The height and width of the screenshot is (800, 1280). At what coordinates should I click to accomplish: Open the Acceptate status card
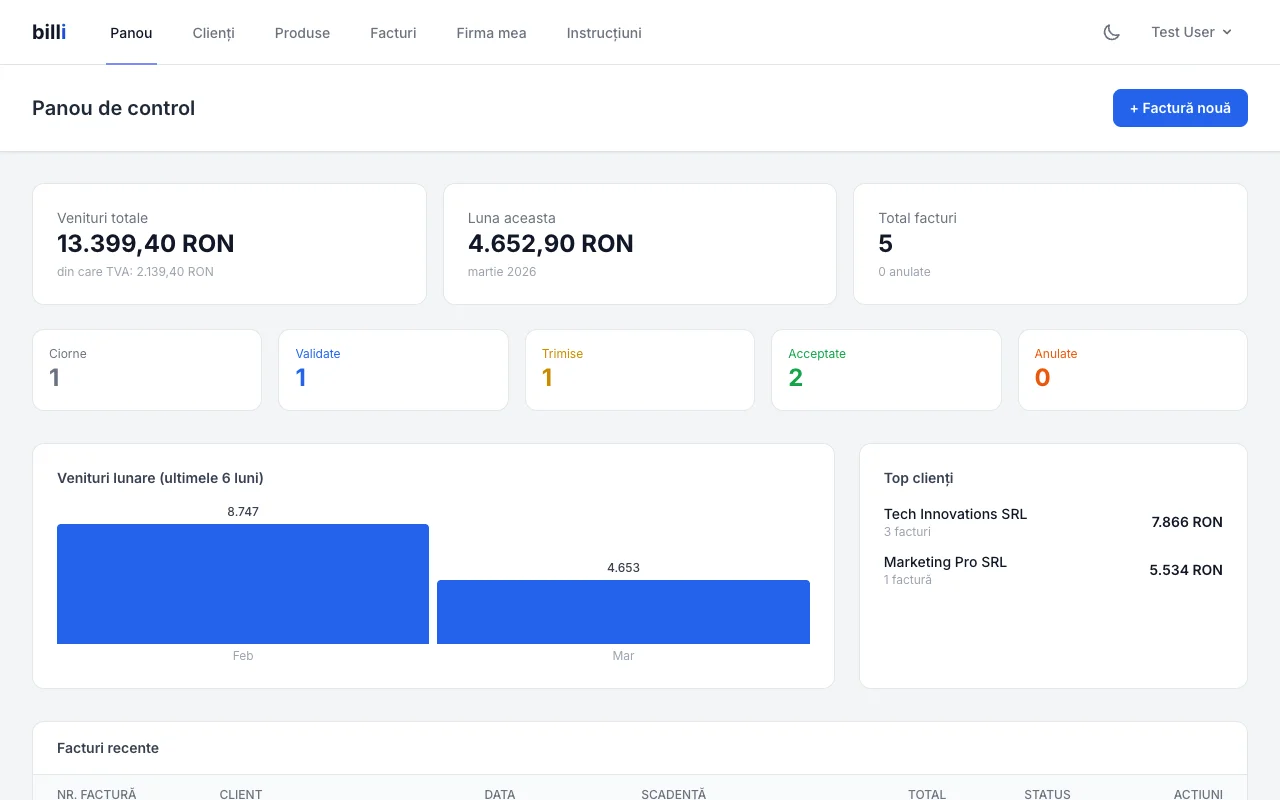886,370
